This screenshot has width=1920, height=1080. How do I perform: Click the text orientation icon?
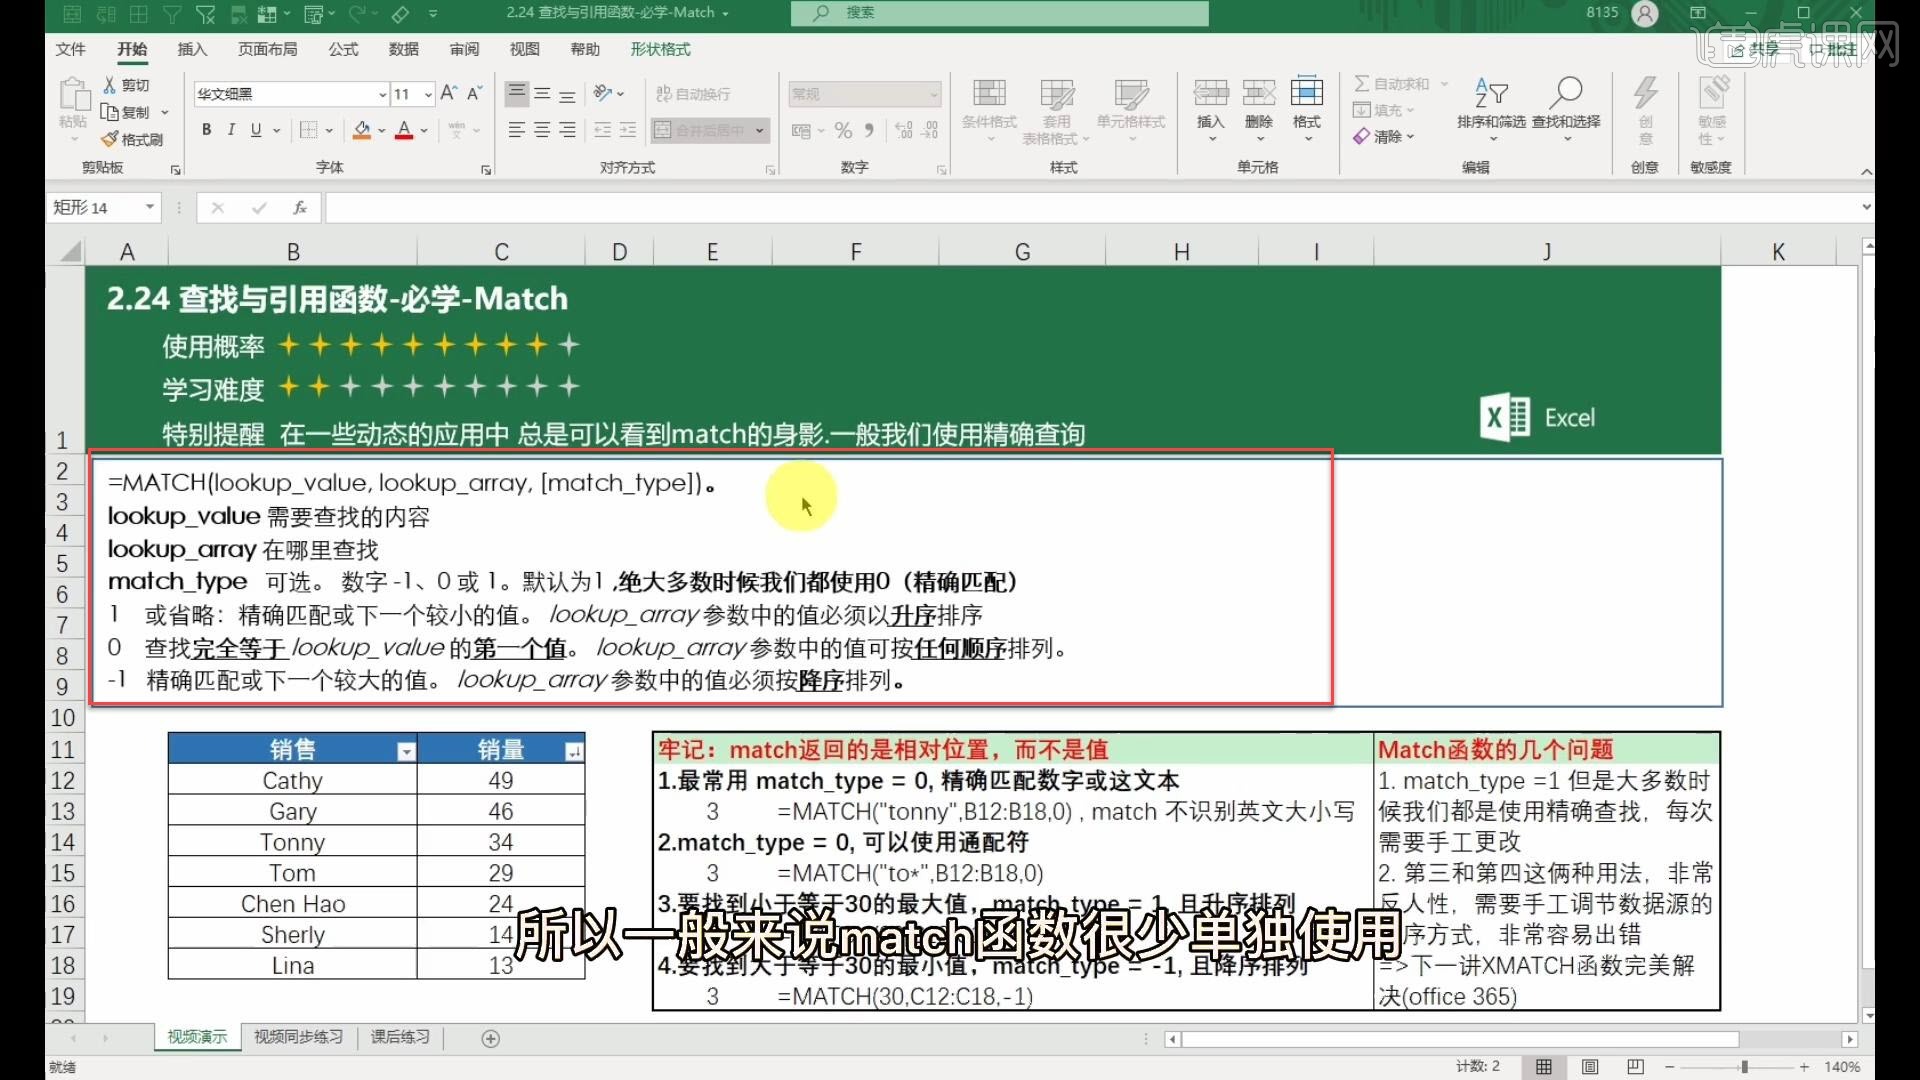coord(603,93)
